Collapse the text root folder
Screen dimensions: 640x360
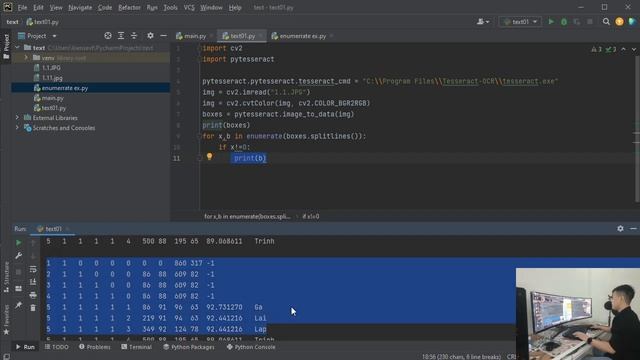[17, 48]
